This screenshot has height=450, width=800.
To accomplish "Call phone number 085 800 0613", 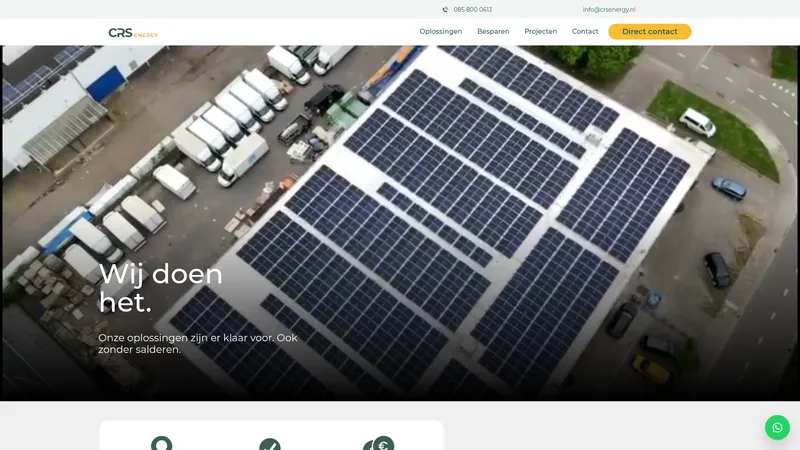I will pos(472,10).
